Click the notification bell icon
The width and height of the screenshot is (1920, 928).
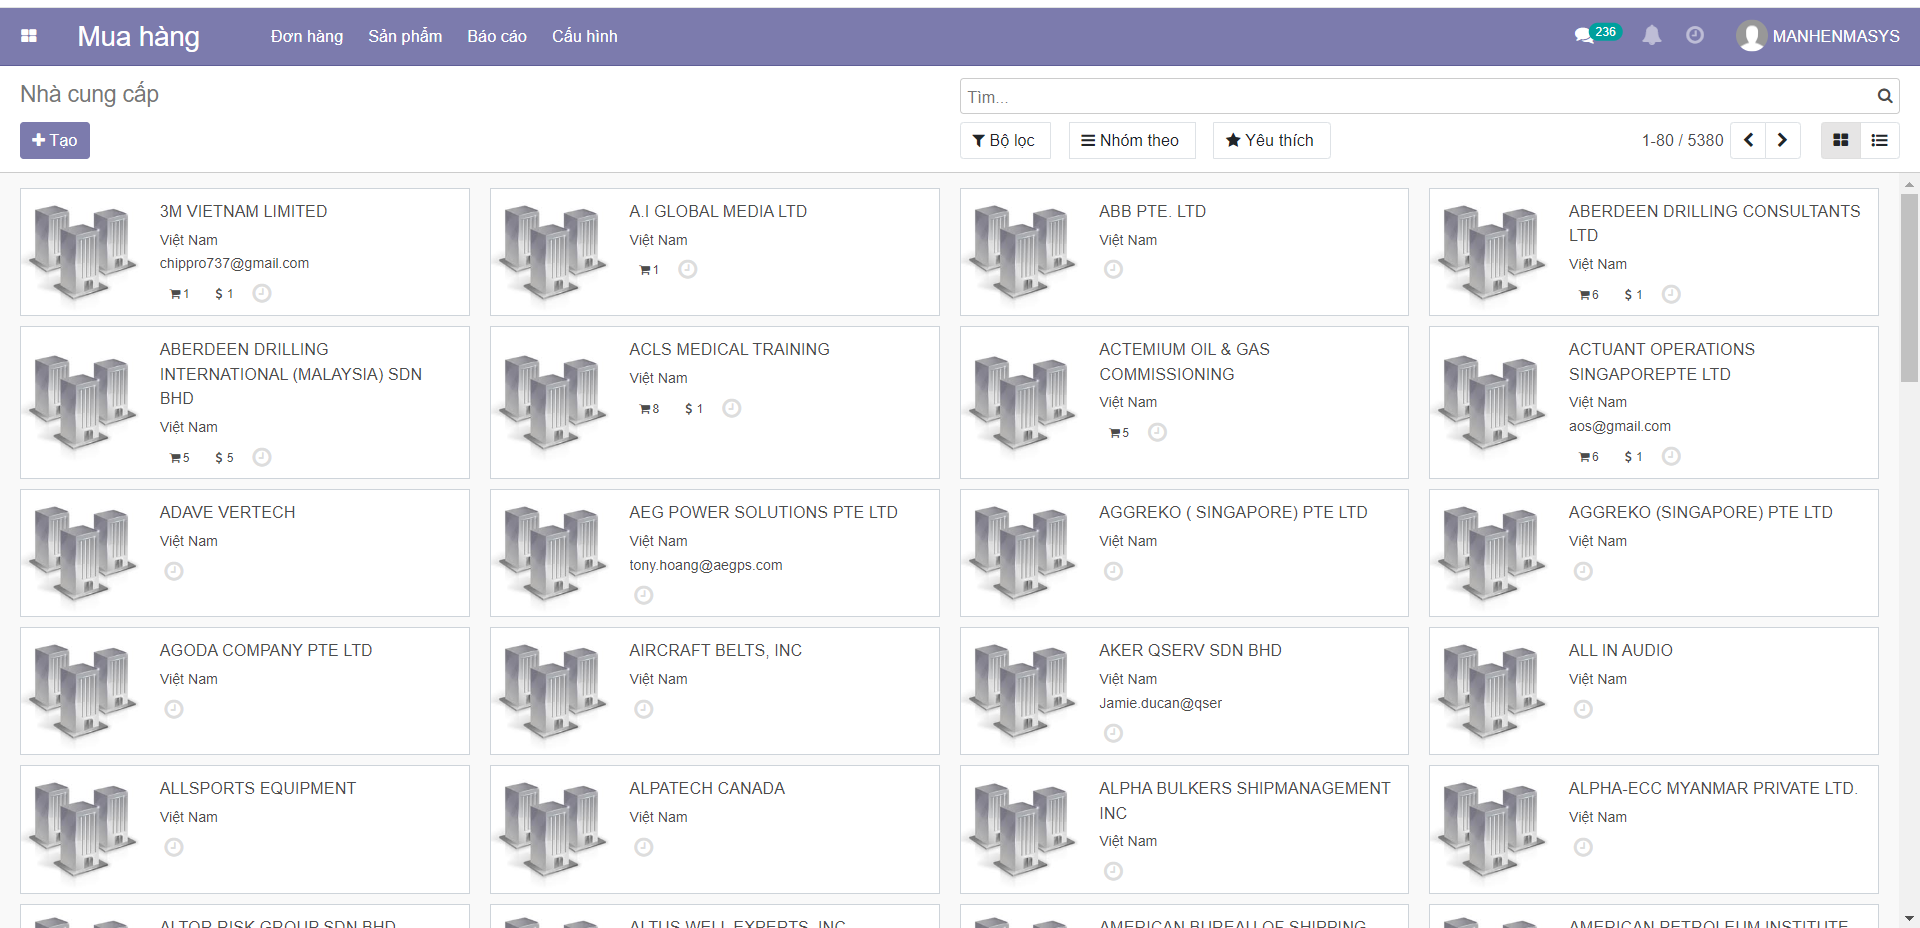coord(1652,36)
